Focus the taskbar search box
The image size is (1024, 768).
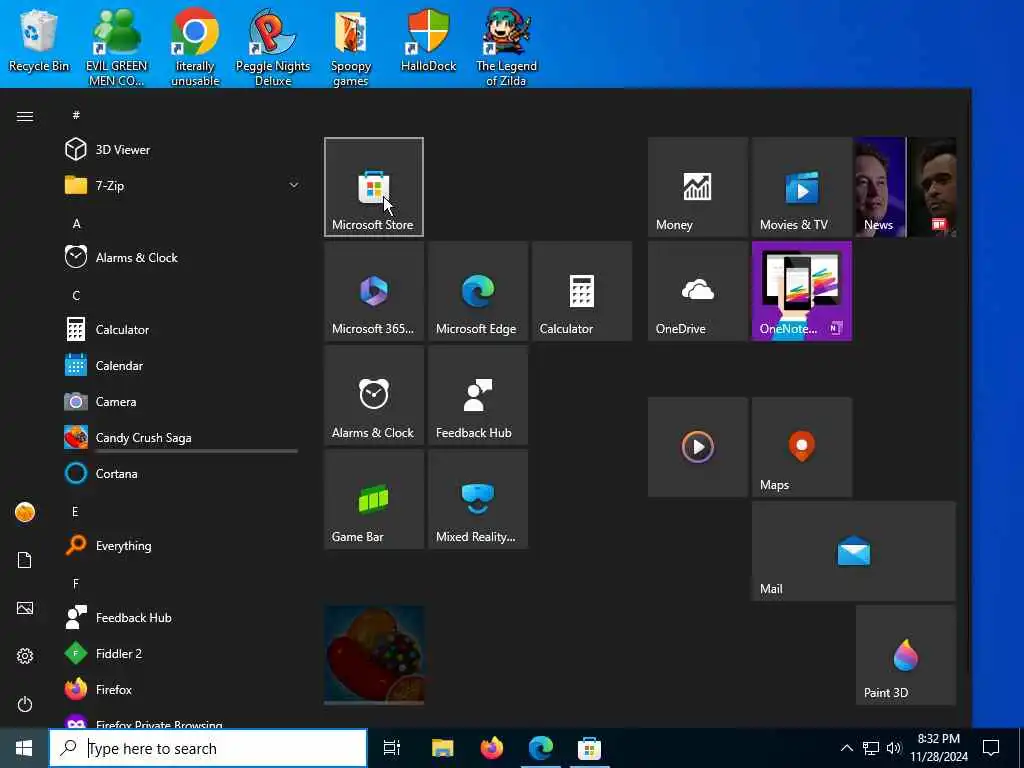coord(208,748)
